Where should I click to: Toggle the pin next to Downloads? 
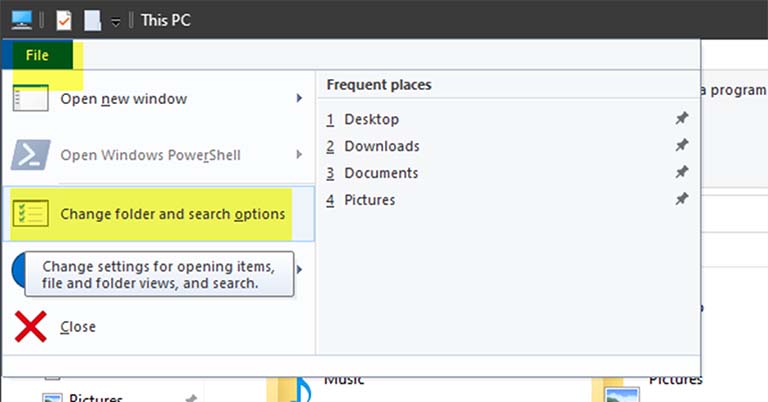coord(681,146)
